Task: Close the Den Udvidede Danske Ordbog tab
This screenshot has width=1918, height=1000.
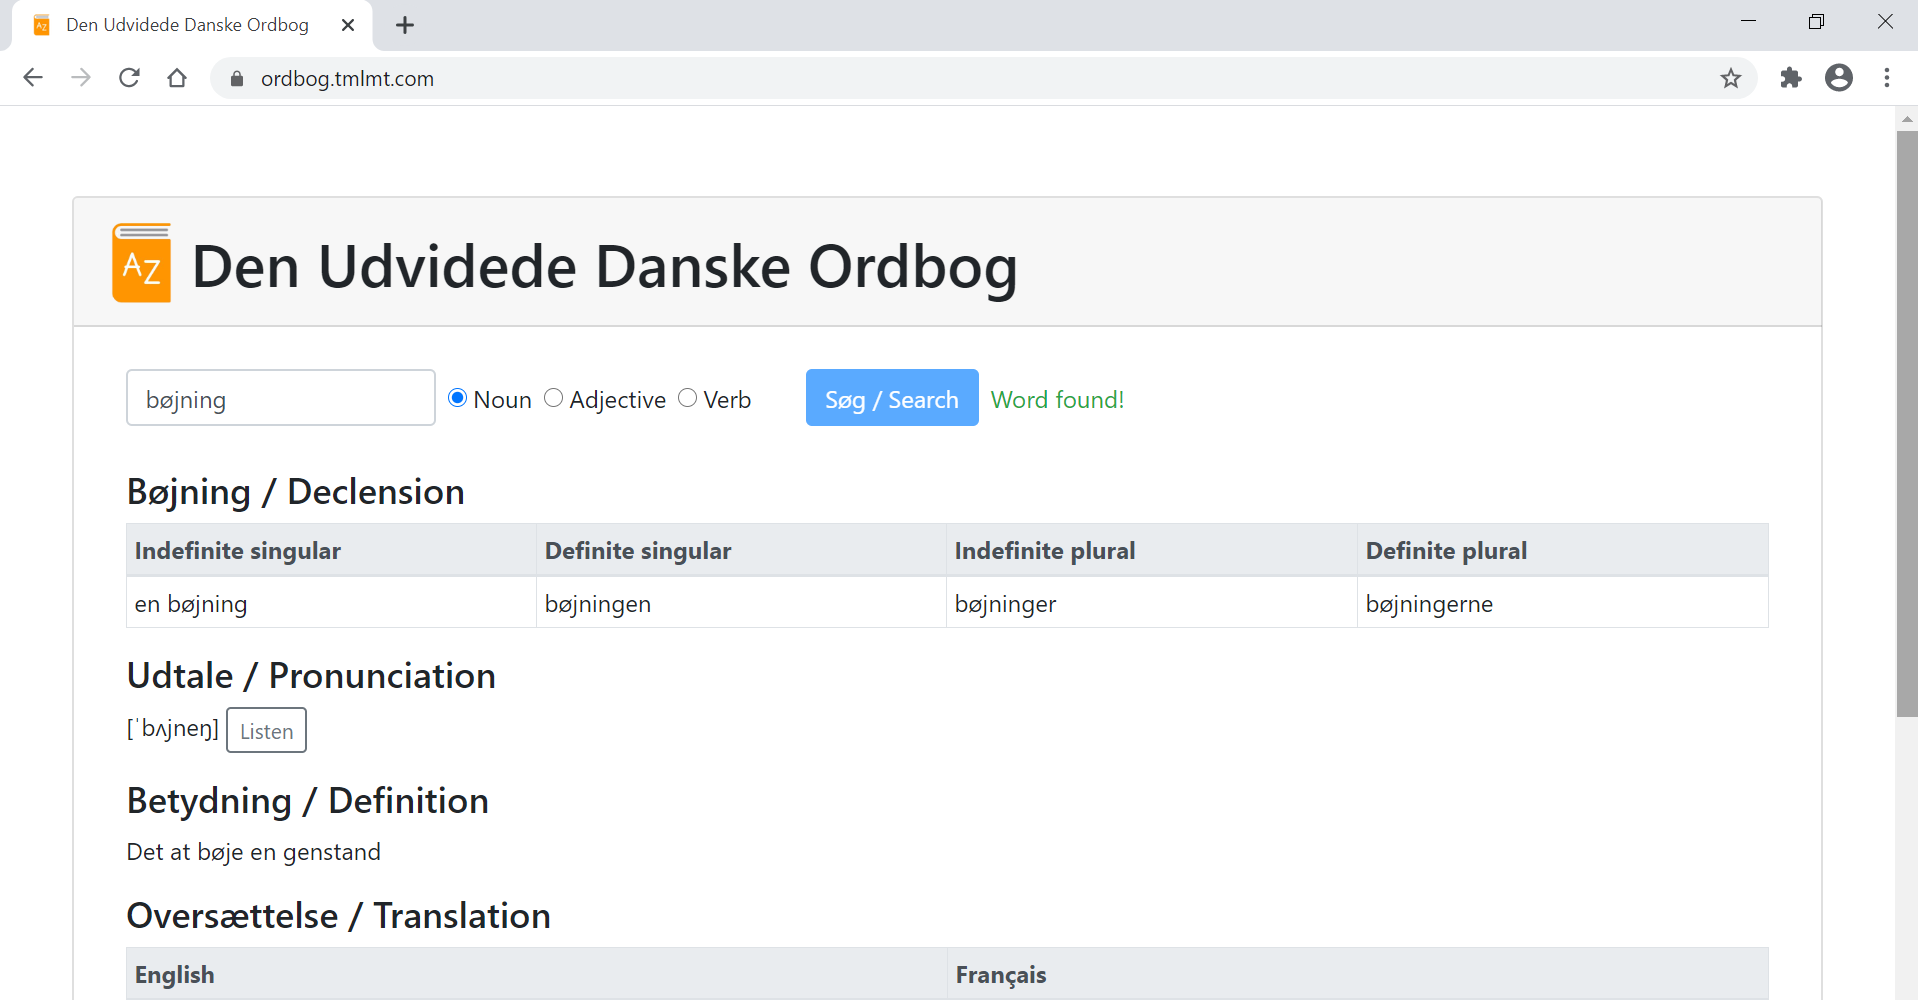Action: tap(348, 26)
